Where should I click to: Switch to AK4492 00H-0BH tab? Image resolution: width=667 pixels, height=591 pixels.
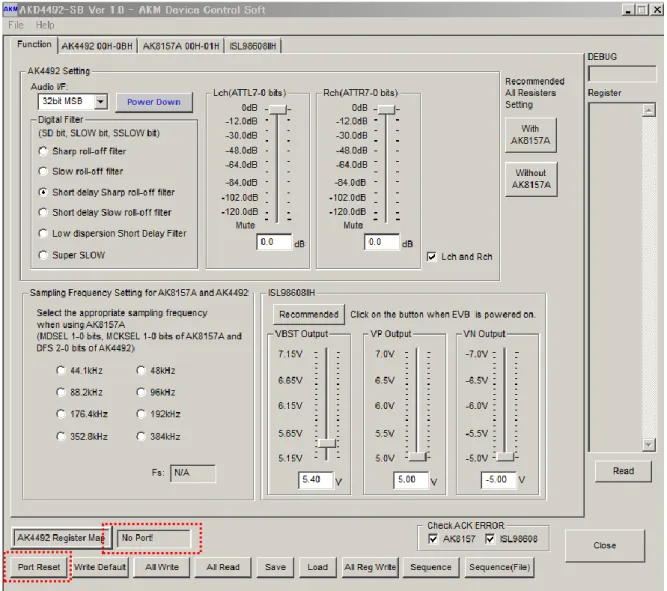(x=97, y=46)
